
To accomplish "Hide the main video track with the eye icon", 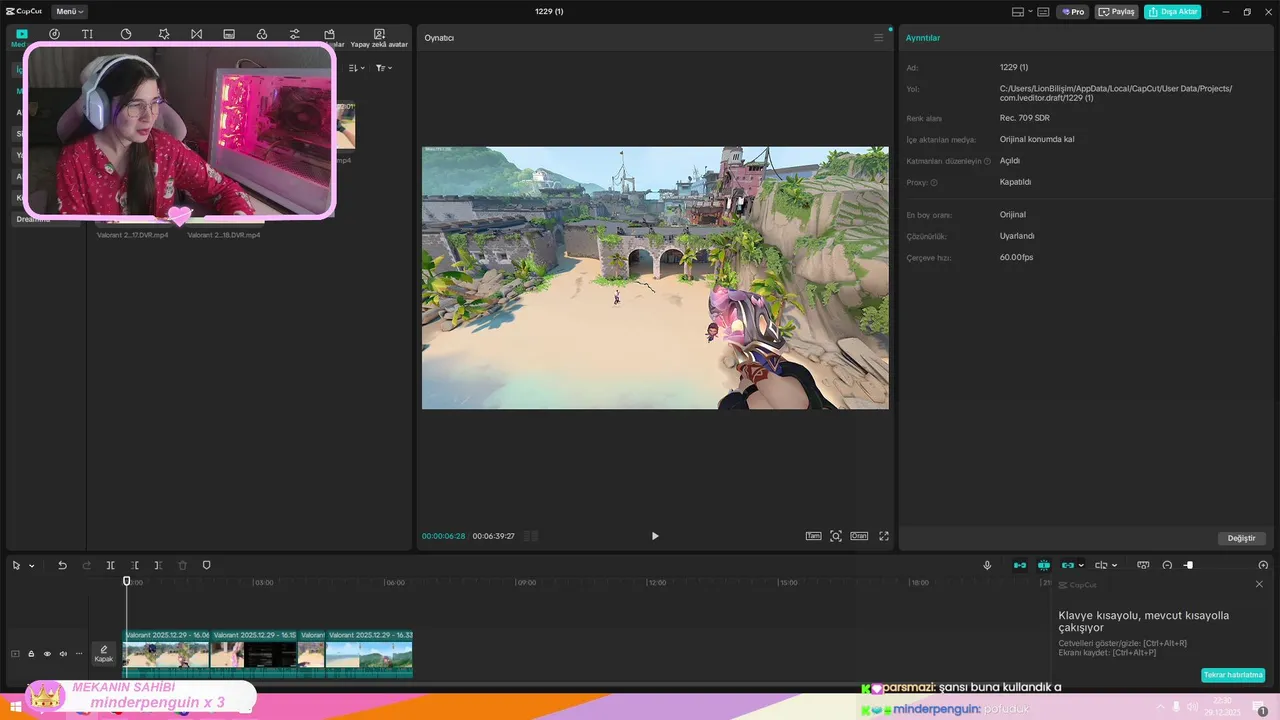I will pos(47,654).
